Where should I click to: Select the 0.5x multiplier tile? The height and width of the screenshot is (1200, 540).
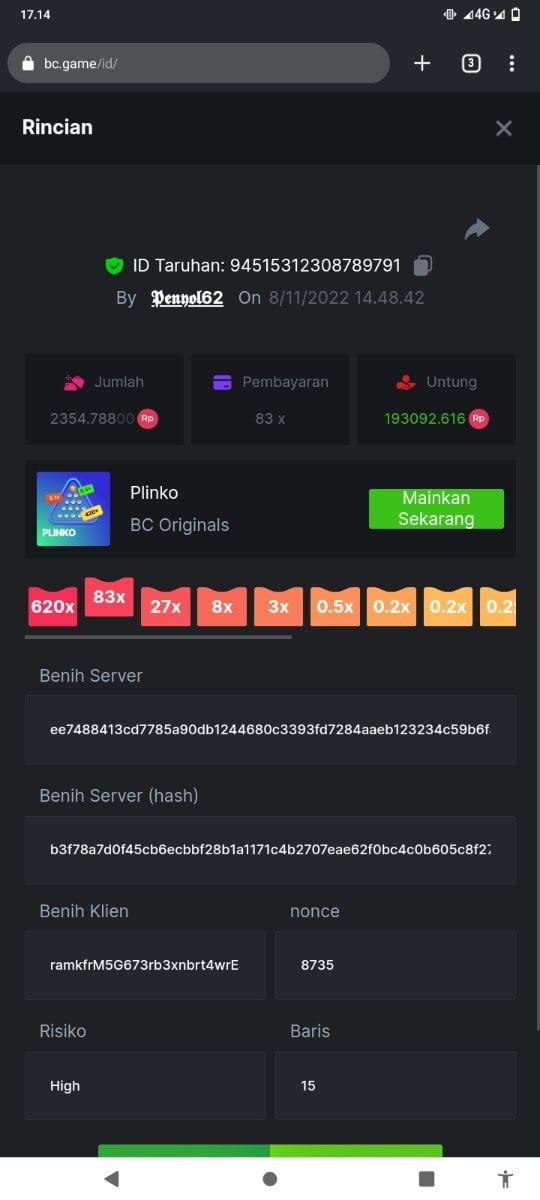(335, 606)
